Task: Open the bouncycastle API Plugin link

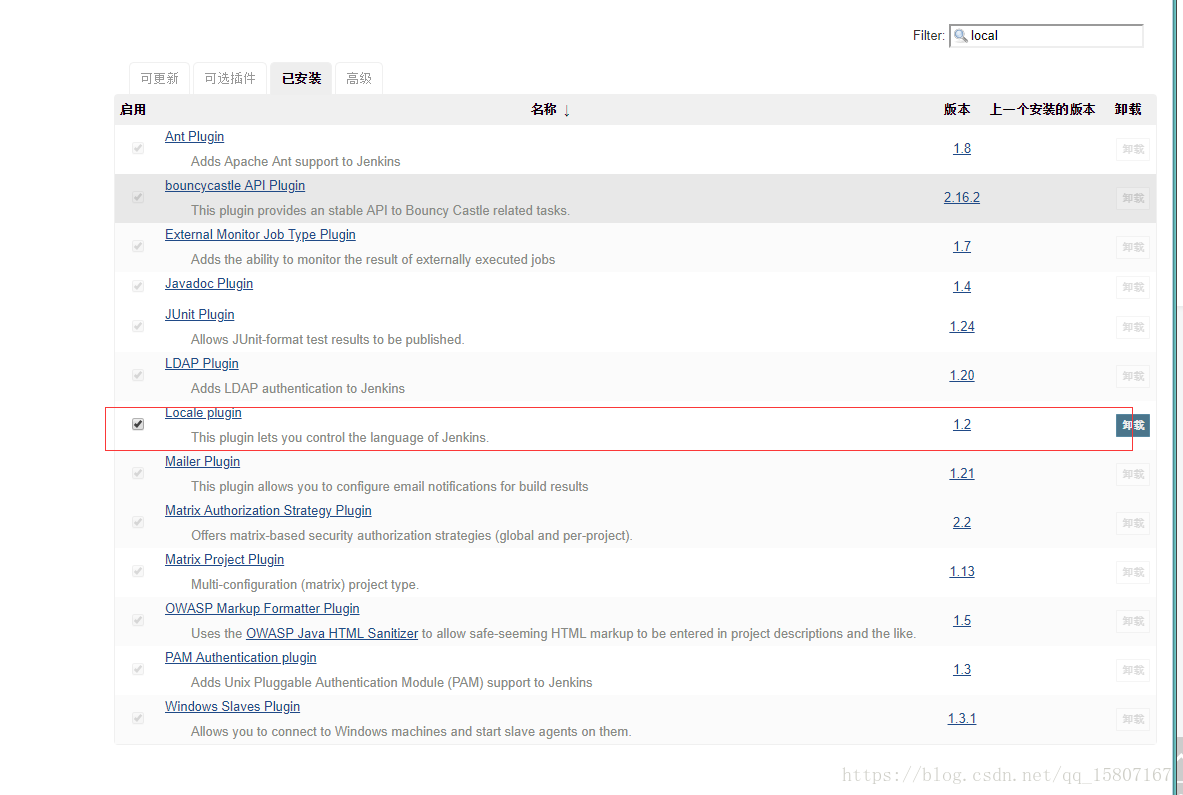Action: [x=235, y=186]
